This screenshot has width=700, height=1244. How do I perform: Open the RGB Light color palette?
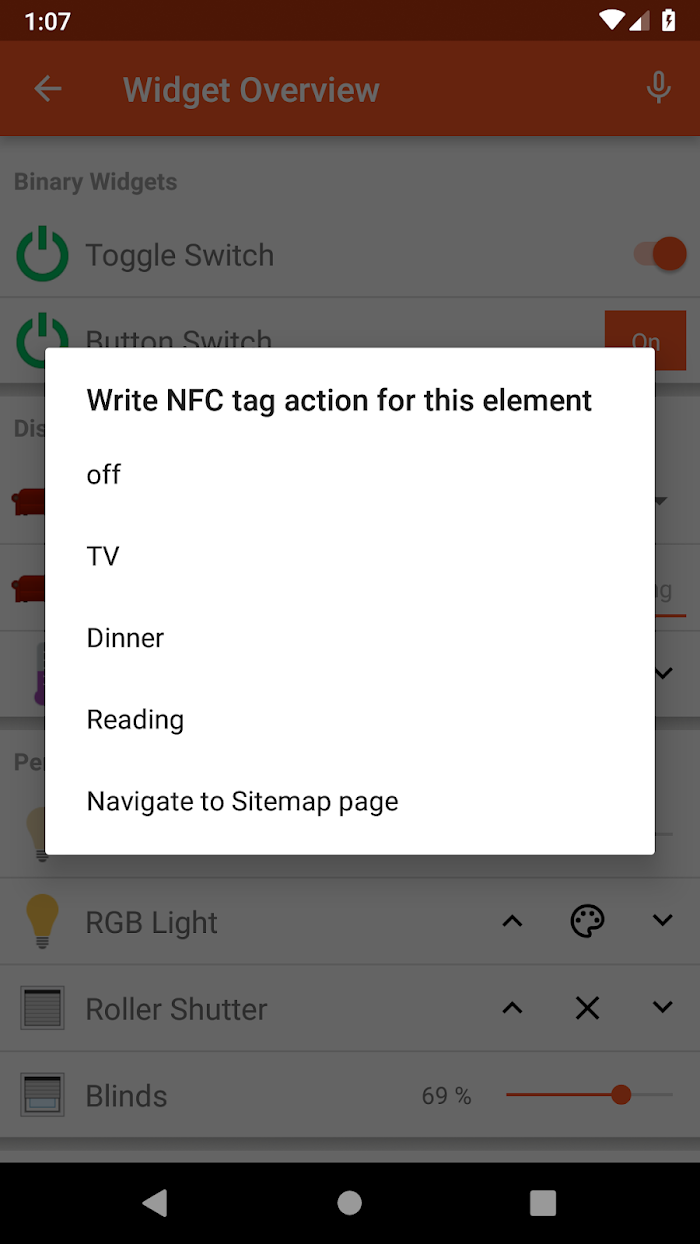588,921
